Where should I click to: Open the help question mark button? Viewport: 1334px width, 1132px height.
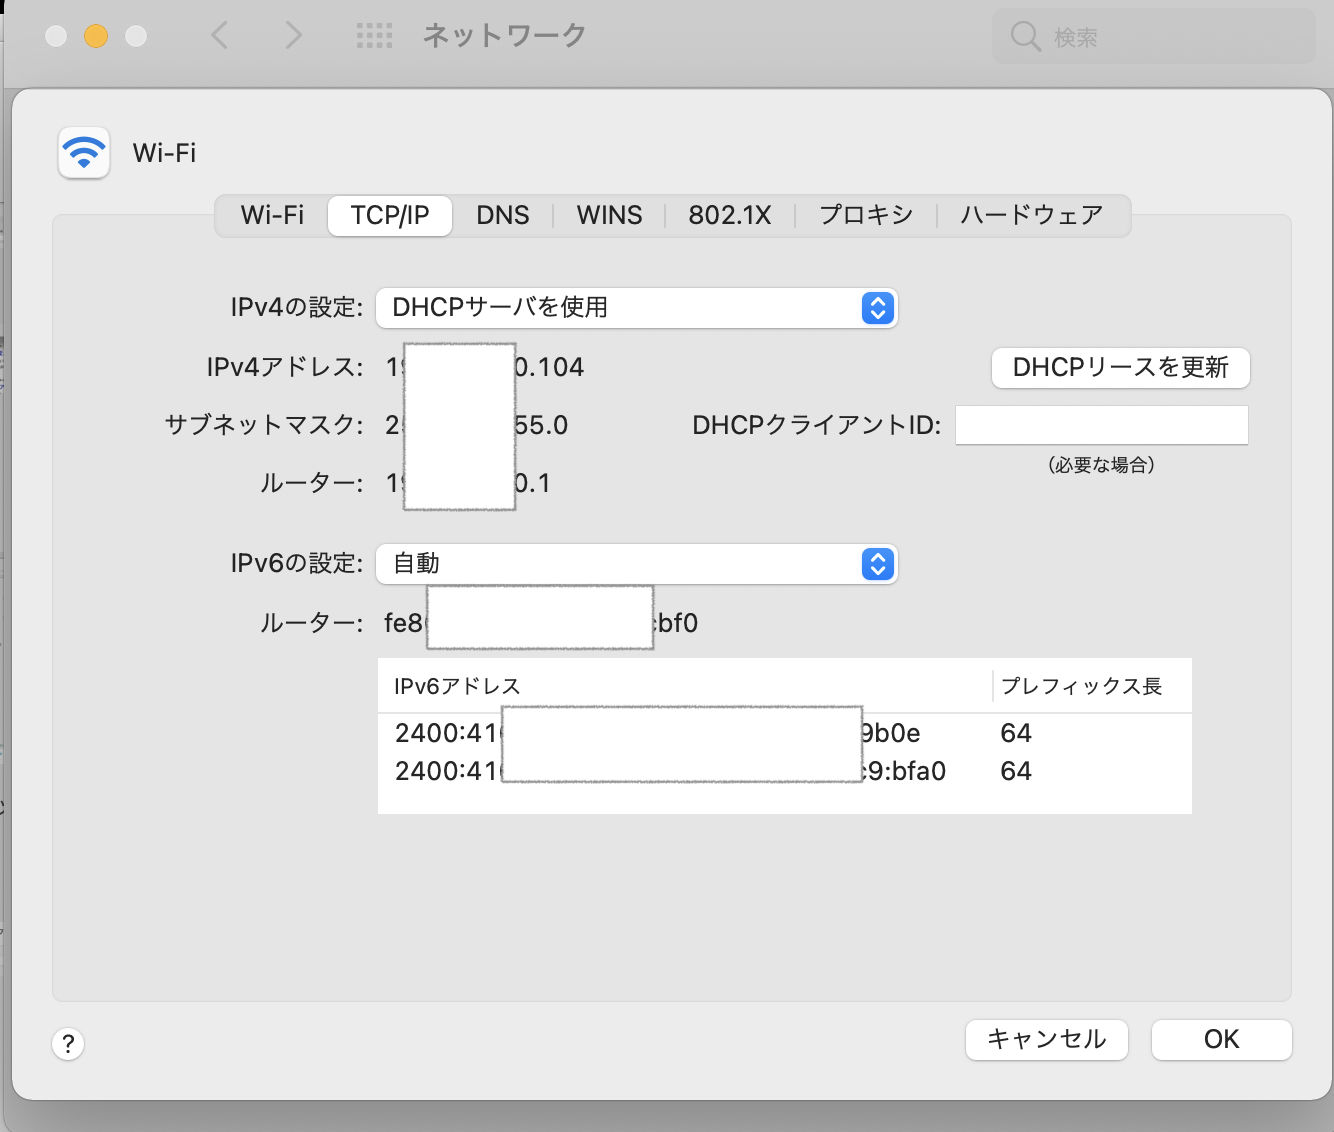pyautogui.click(x=68, y=1044)
